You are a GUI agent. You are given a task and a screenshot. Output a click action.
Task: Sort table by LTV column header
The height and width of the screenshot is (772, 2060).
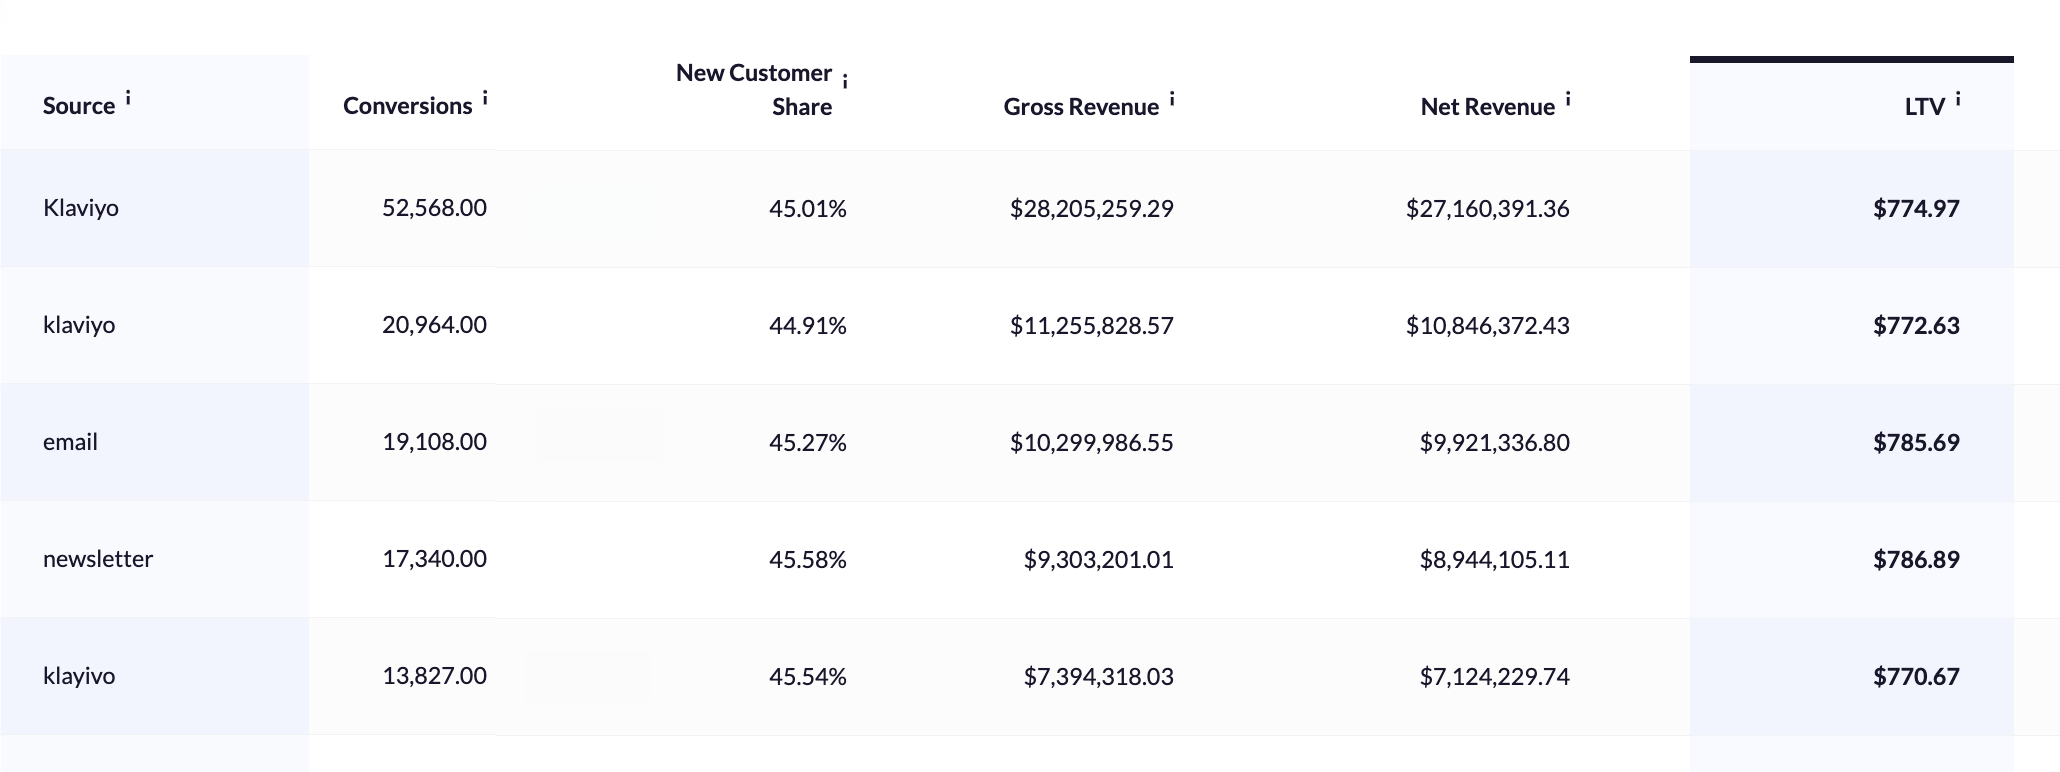1925,107
